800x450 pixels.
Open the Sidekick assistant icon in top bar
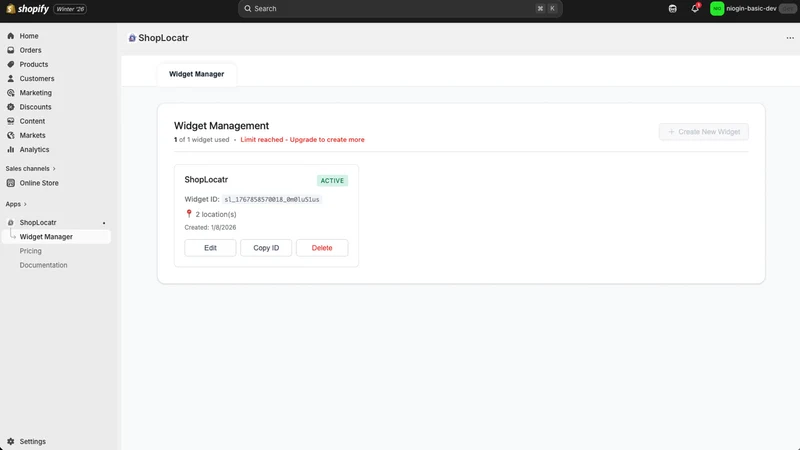pyautogui.click(x=672, y=9)
